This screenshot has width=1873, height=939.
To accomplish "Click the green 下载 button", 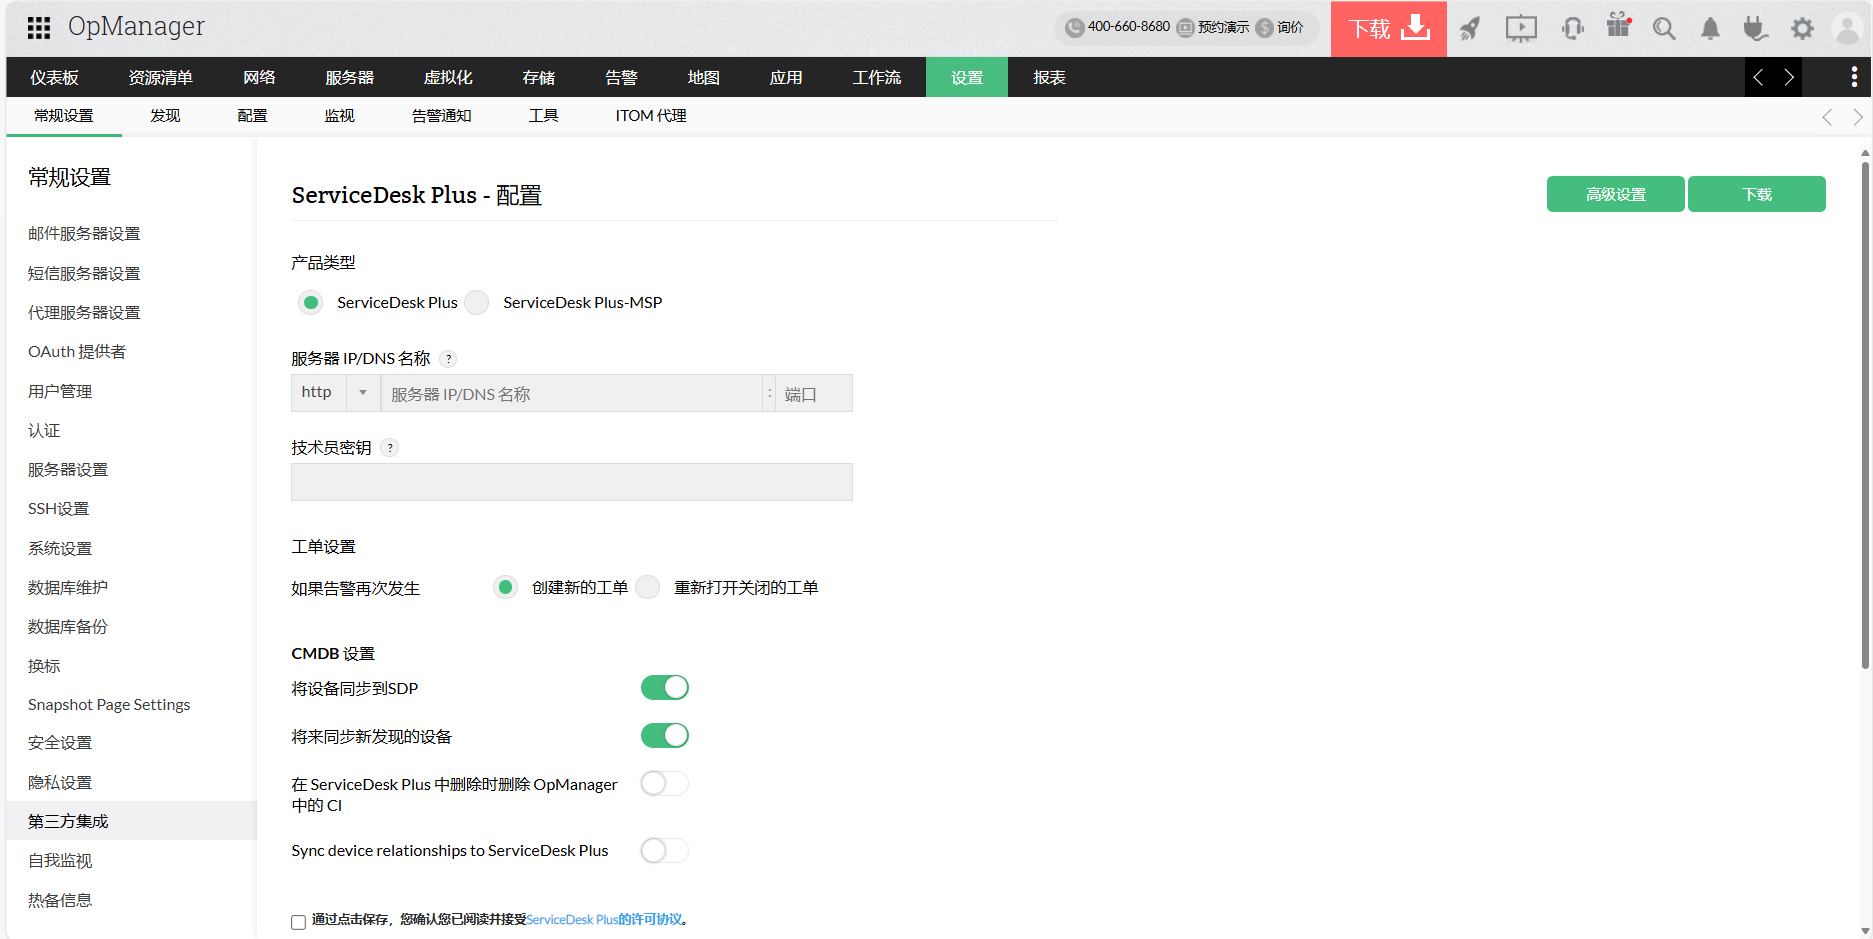I will 1757,194.
